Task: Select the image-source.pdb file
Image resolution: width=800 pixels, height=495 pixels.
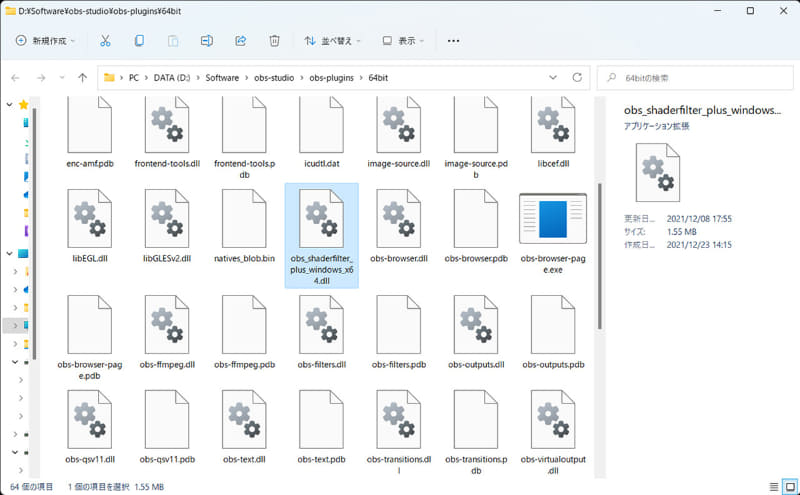Action: tap(476, 138)
